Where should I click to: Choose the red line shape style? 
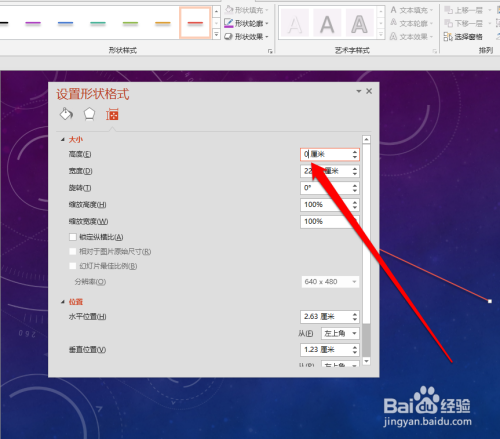[195, 23]
